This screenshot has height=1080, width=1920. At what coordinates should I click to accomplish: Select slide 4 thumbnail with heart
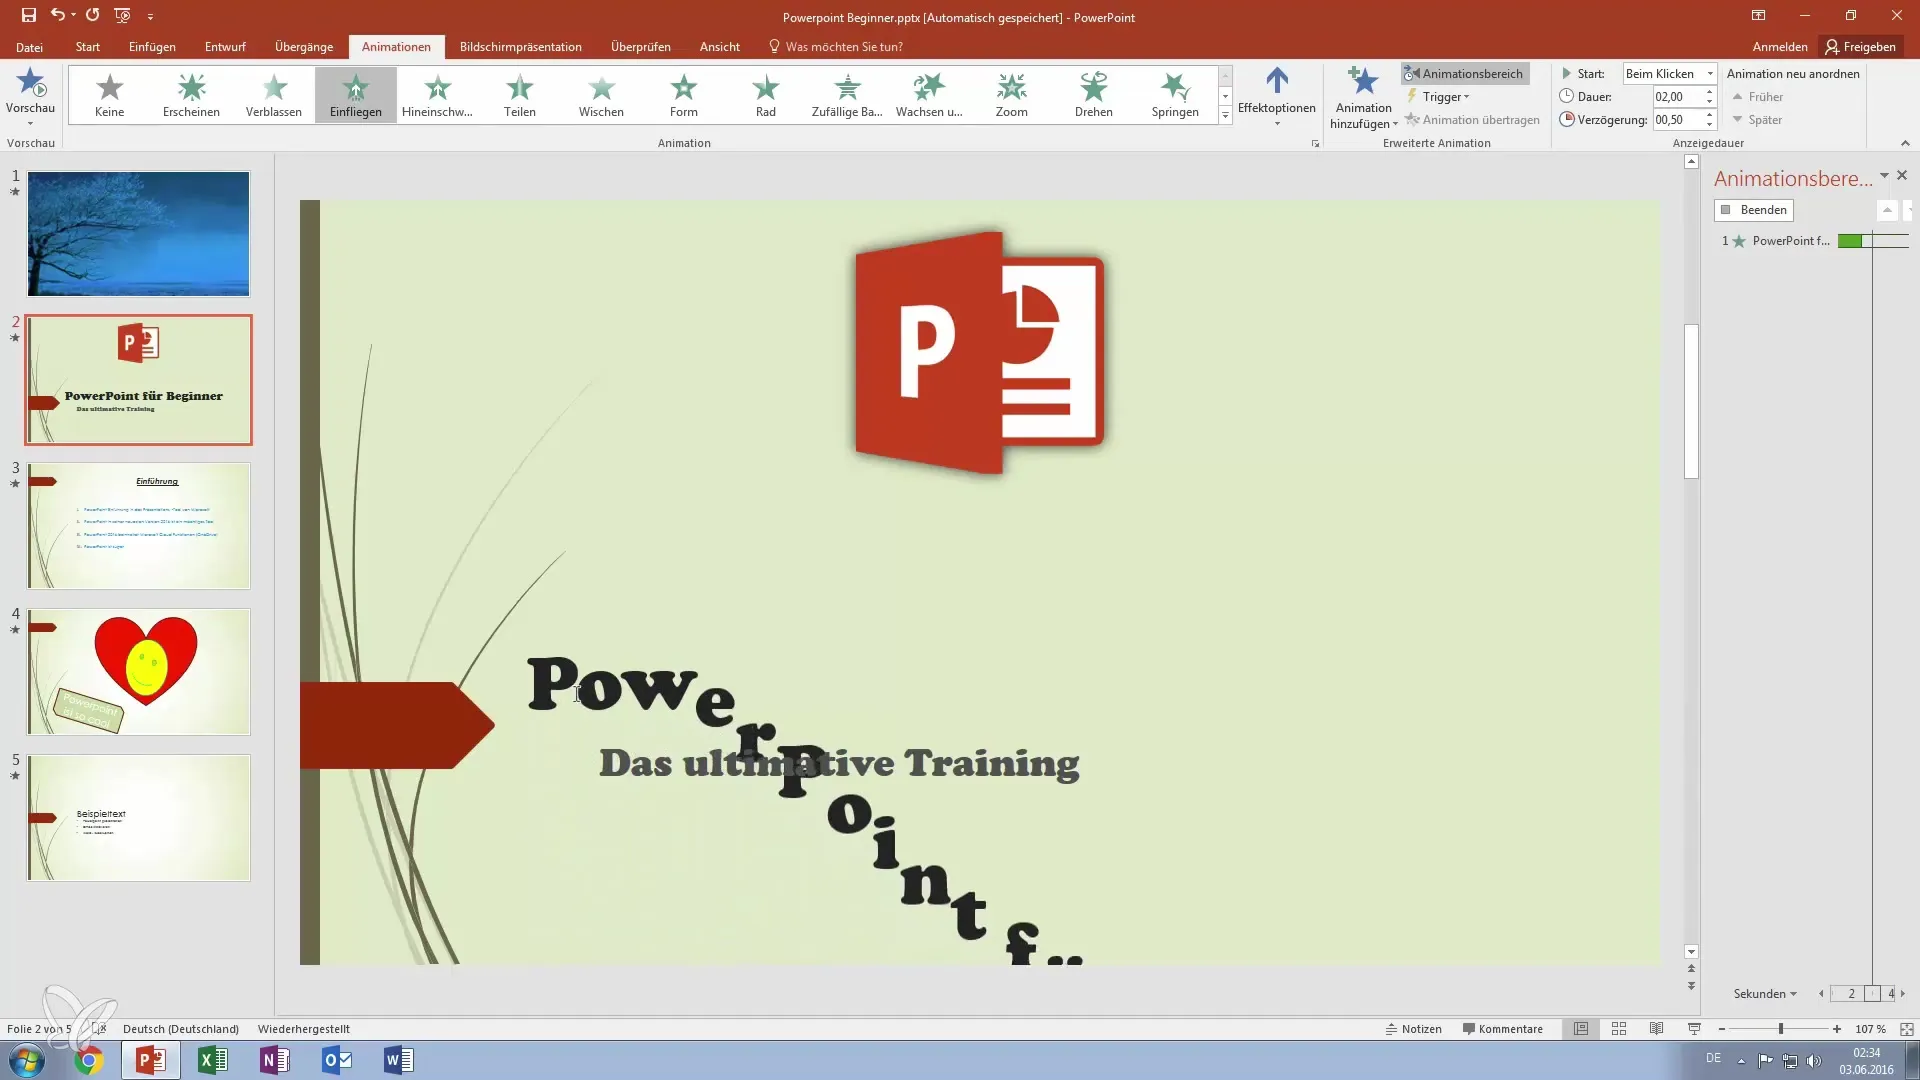[139, 672]
